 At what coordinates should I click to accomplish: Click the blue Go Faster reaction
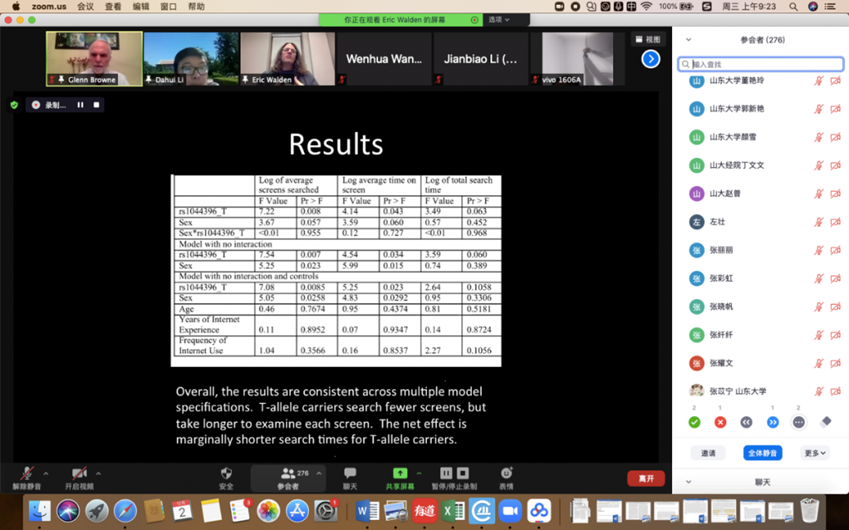772,422
